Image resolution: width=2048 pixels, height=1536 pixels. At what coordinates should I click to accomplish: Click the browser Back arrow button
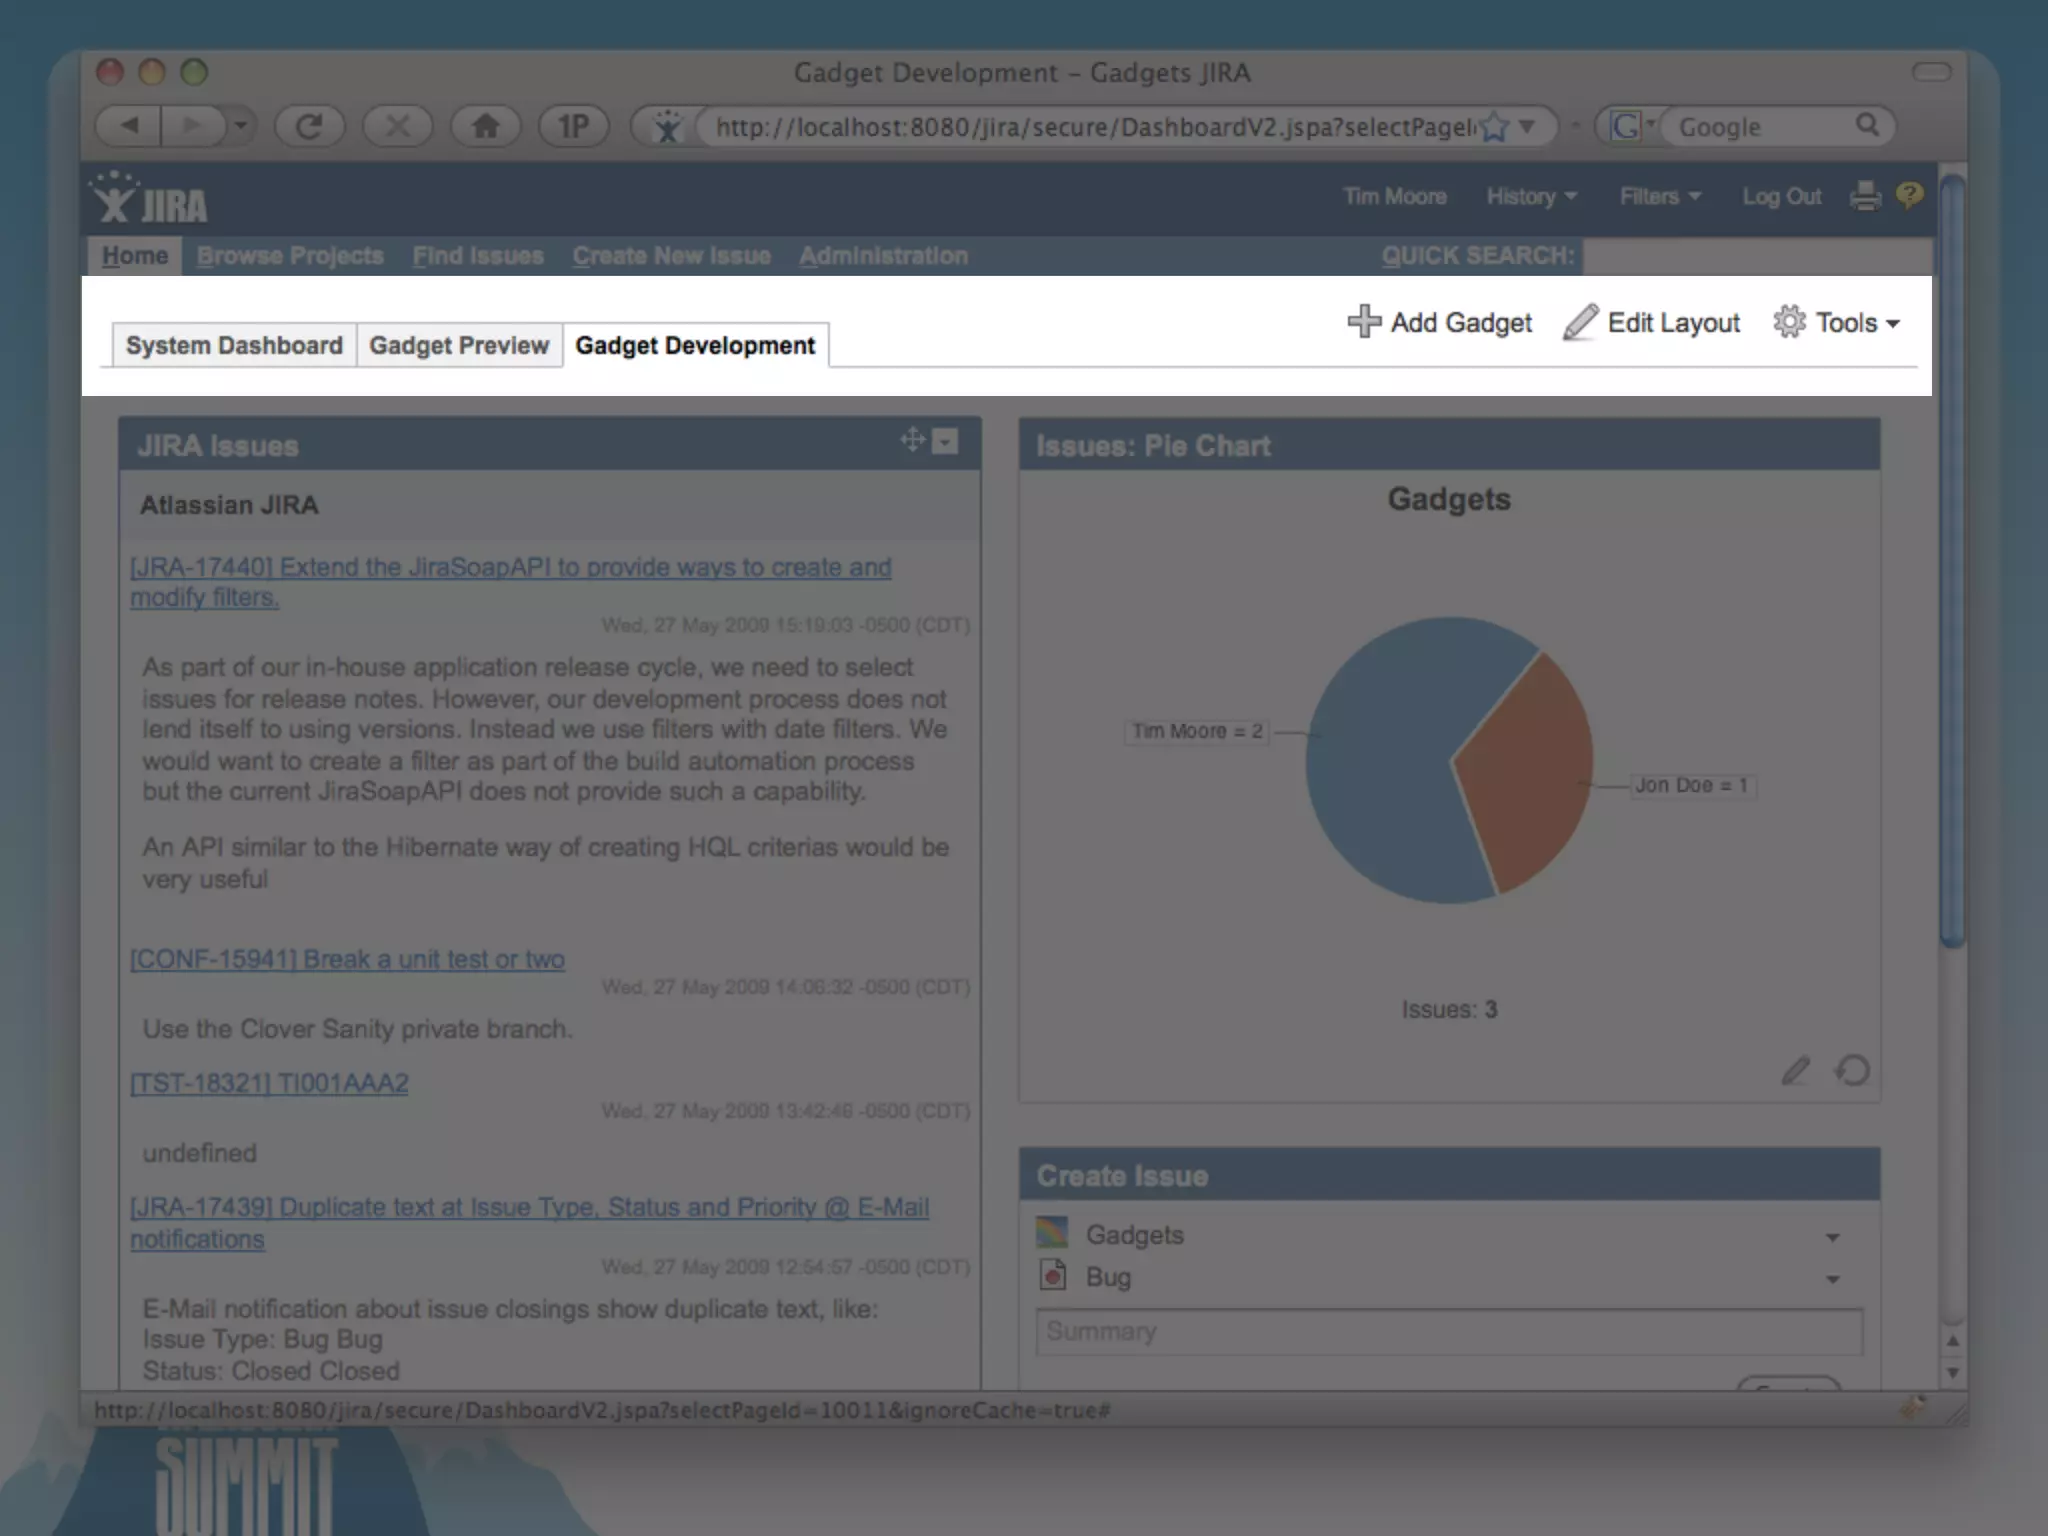128,126
